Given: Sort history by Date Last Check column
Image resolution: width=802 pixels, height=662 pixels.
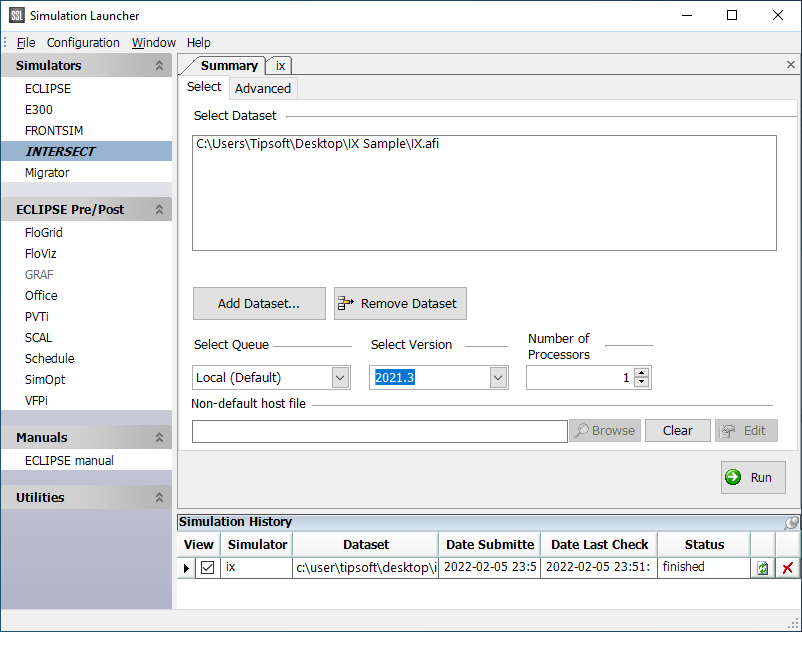Looking at the screenshot, I should click(x=599, y=544).
